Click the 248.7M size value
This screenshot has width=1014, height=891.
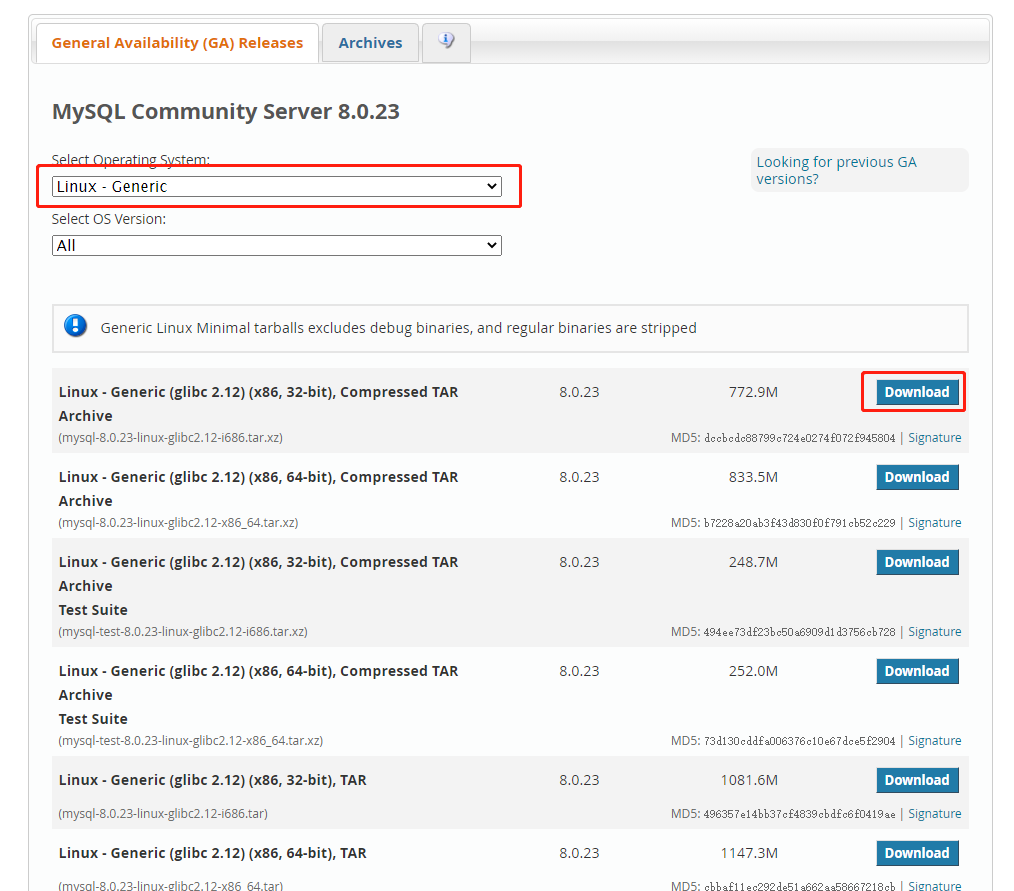[x=753, y=563]
